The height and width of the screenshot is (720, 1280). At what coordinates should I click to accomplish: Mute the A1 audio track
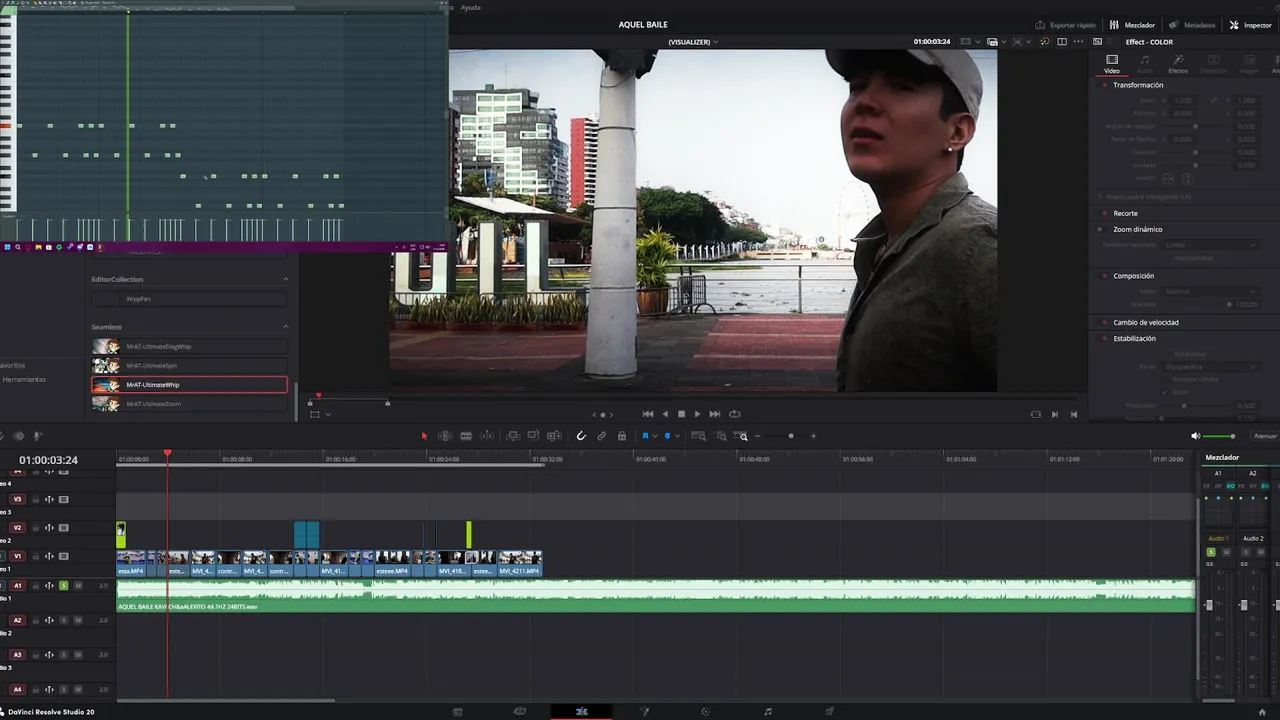[78, 586]
